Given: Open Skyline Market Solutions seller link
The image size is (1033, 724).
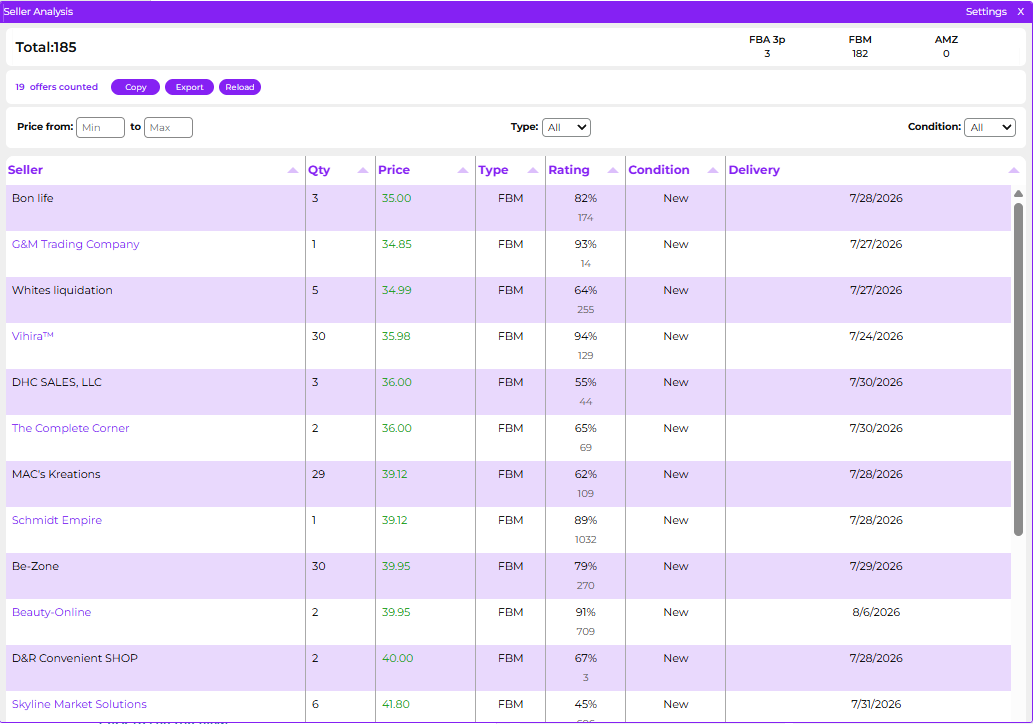Looking at the screenshot, I should point(79,704).
